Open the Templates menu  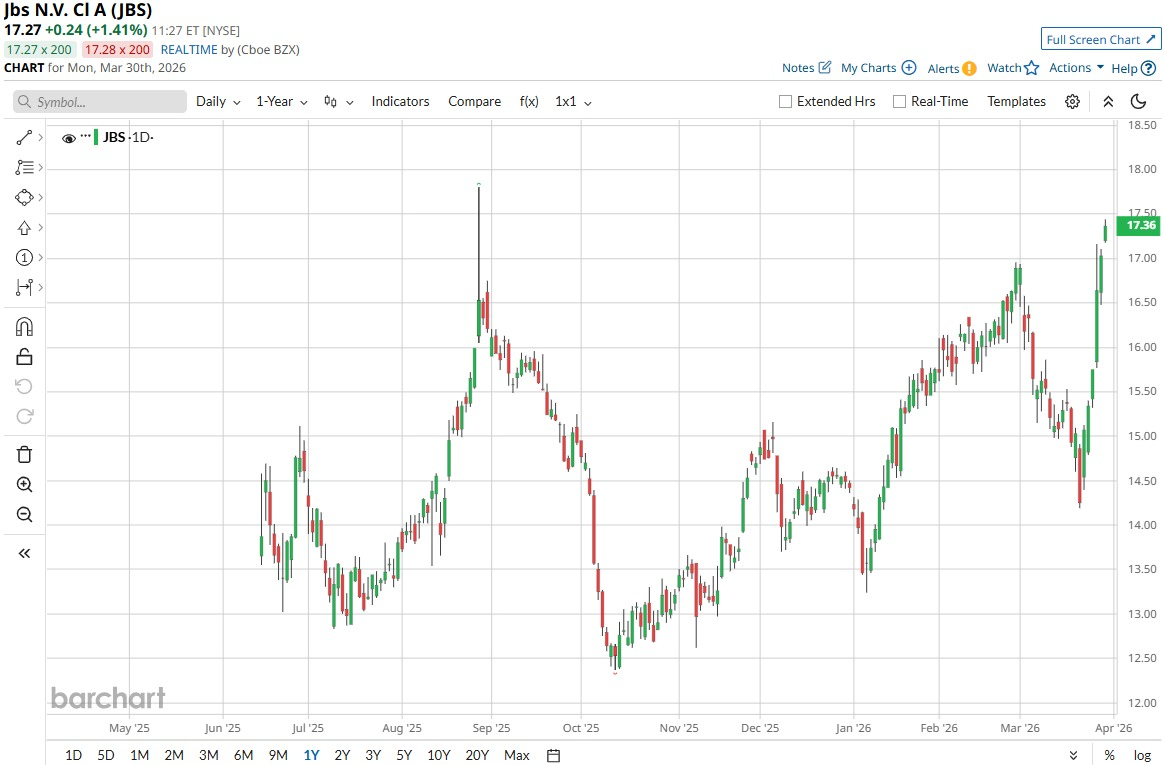tap(1016, 102)
